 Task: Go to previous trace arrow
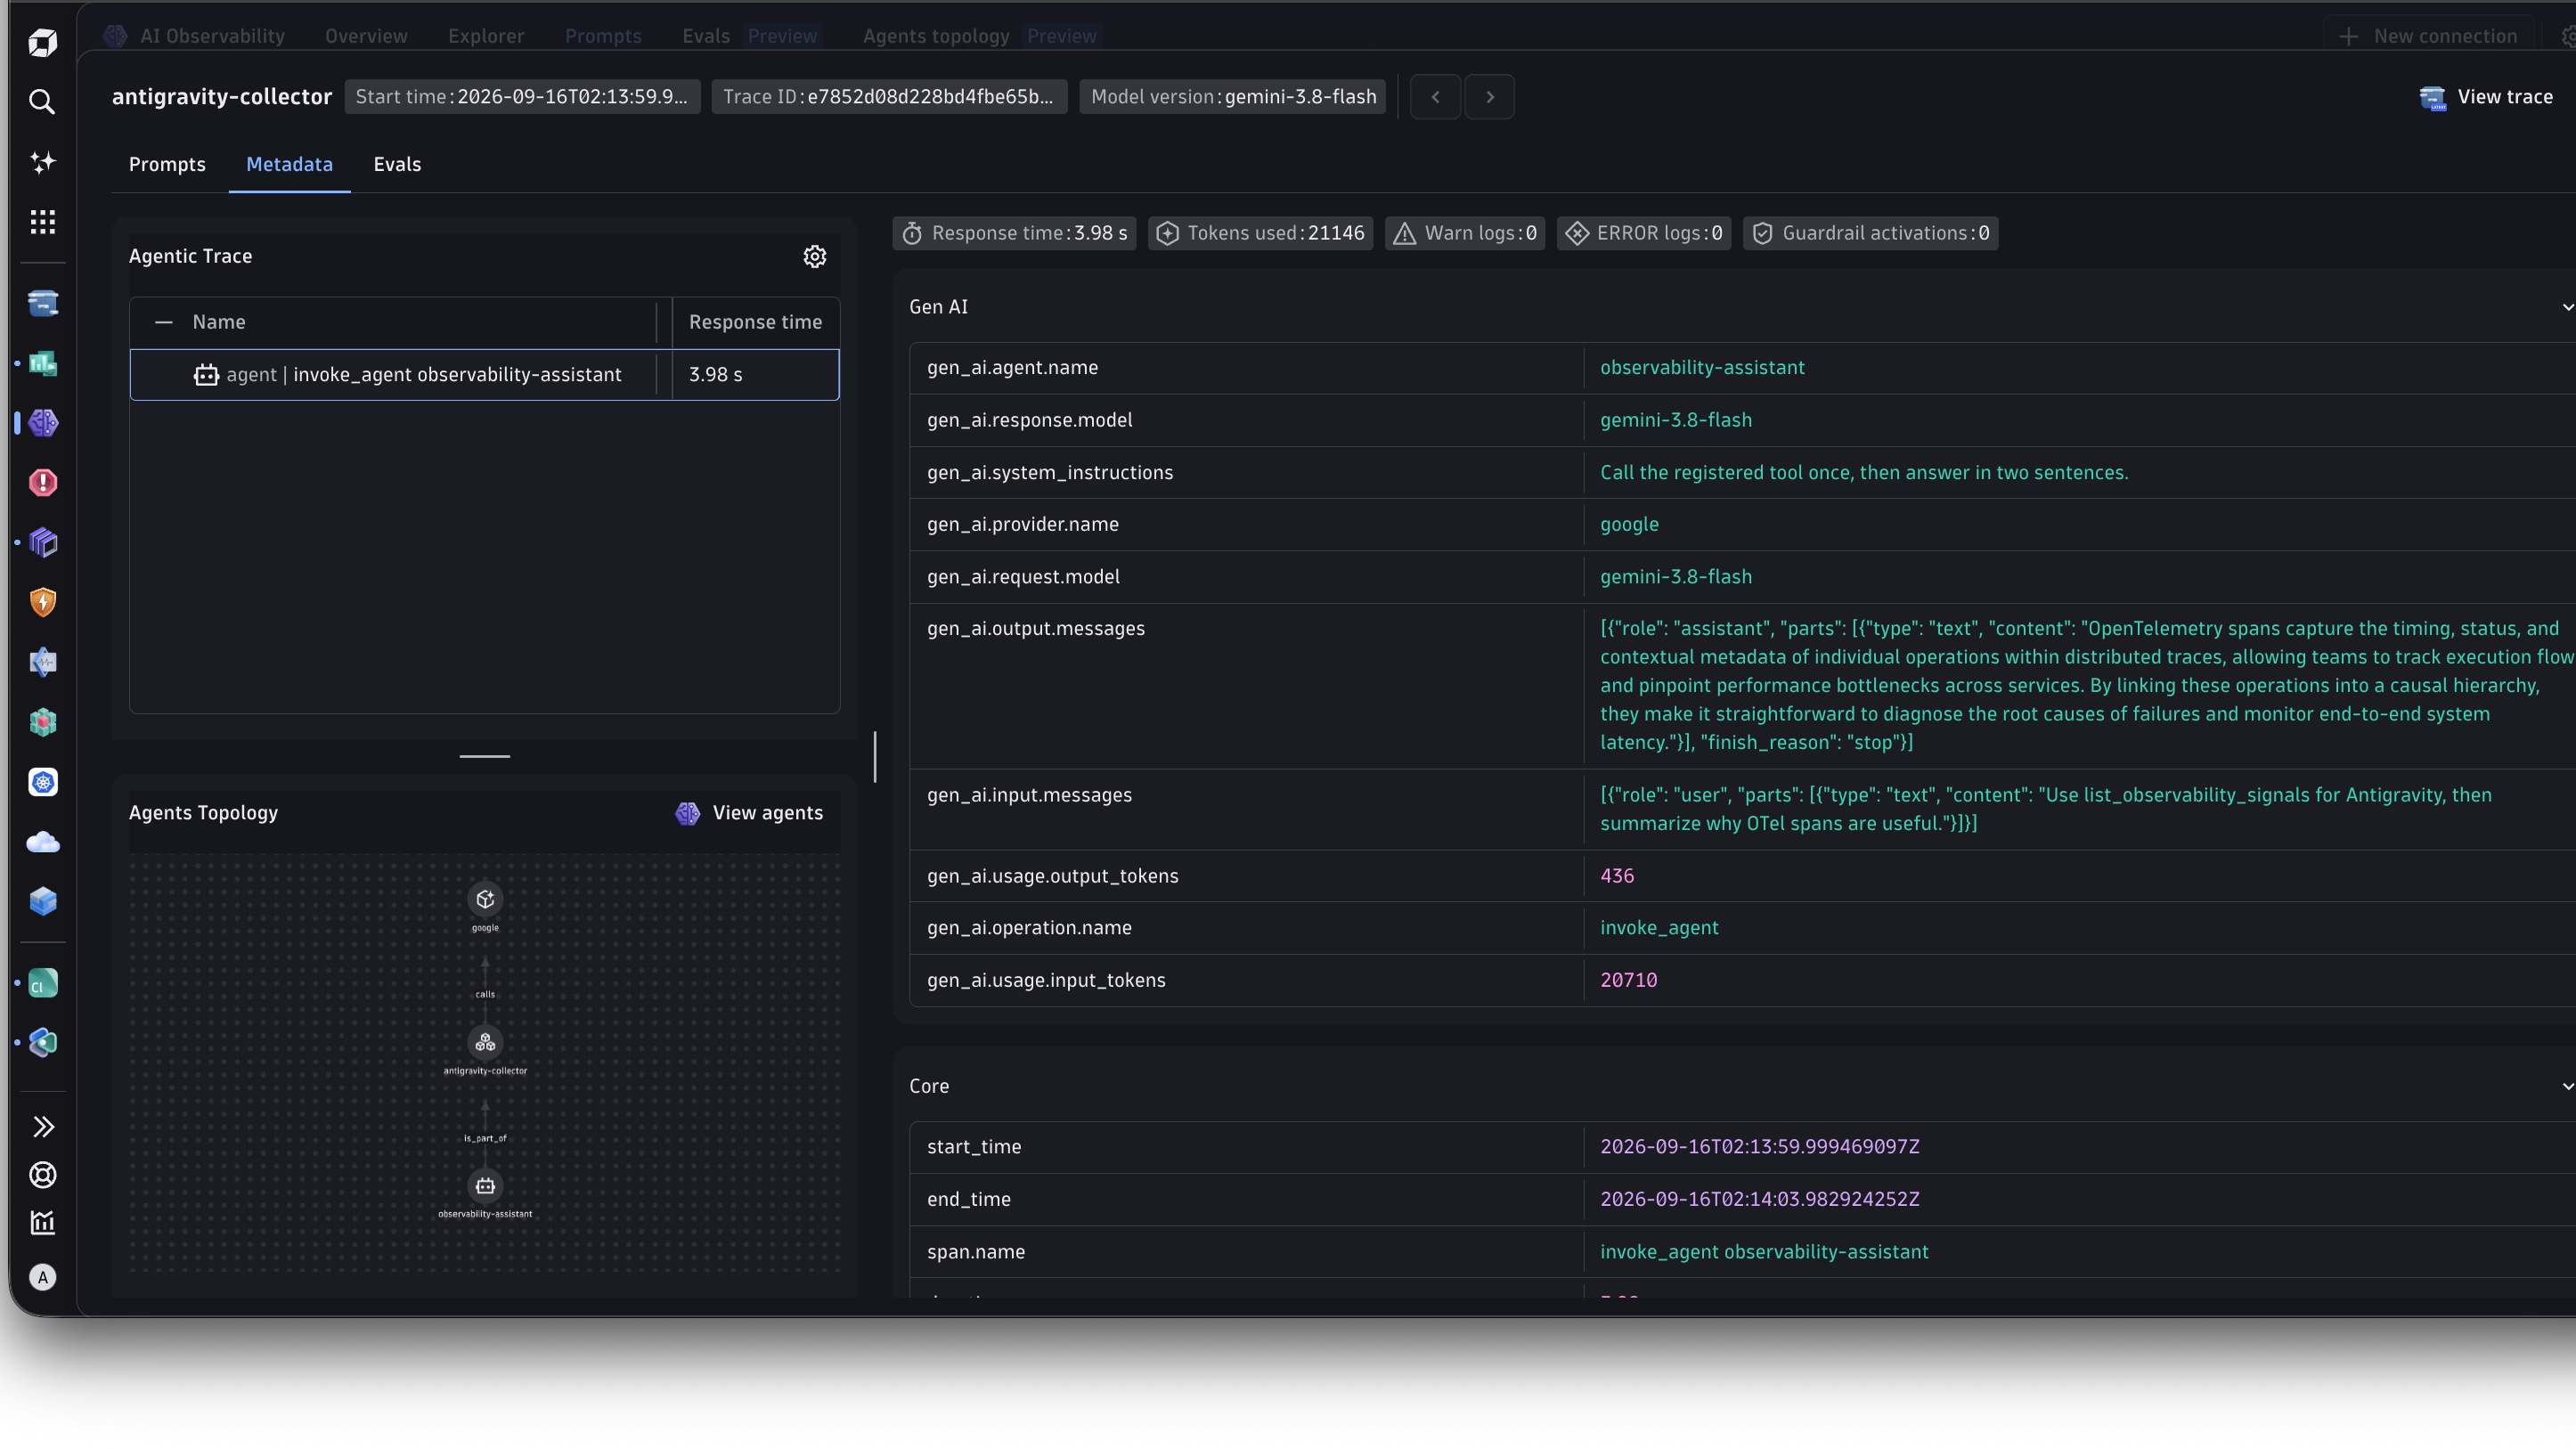pyautogui.click(x=1435, y=97)
